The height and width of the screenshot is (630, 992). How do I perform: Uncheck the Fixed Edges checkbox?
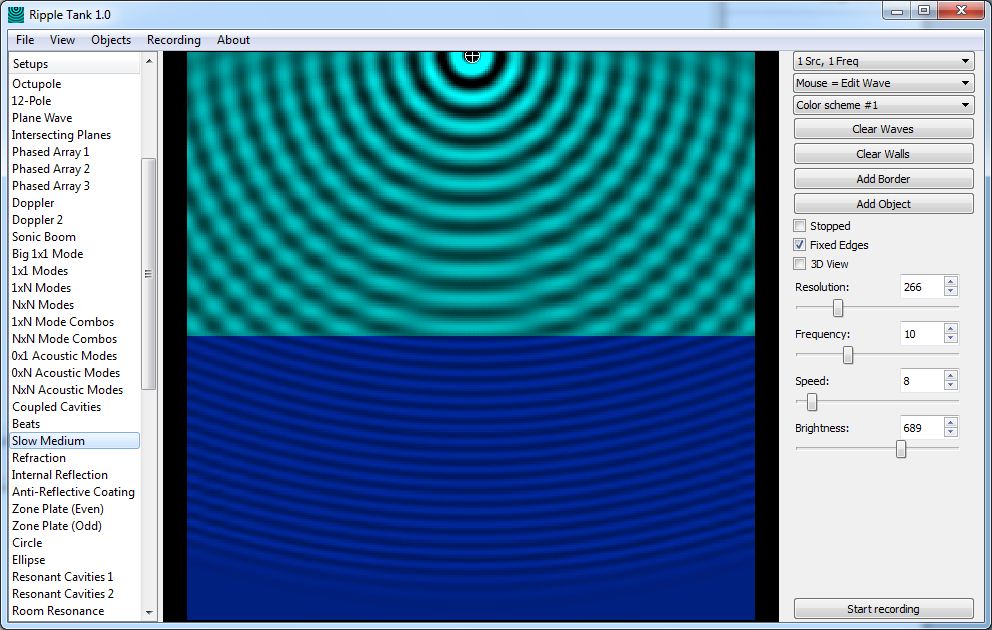coord(800,245)
